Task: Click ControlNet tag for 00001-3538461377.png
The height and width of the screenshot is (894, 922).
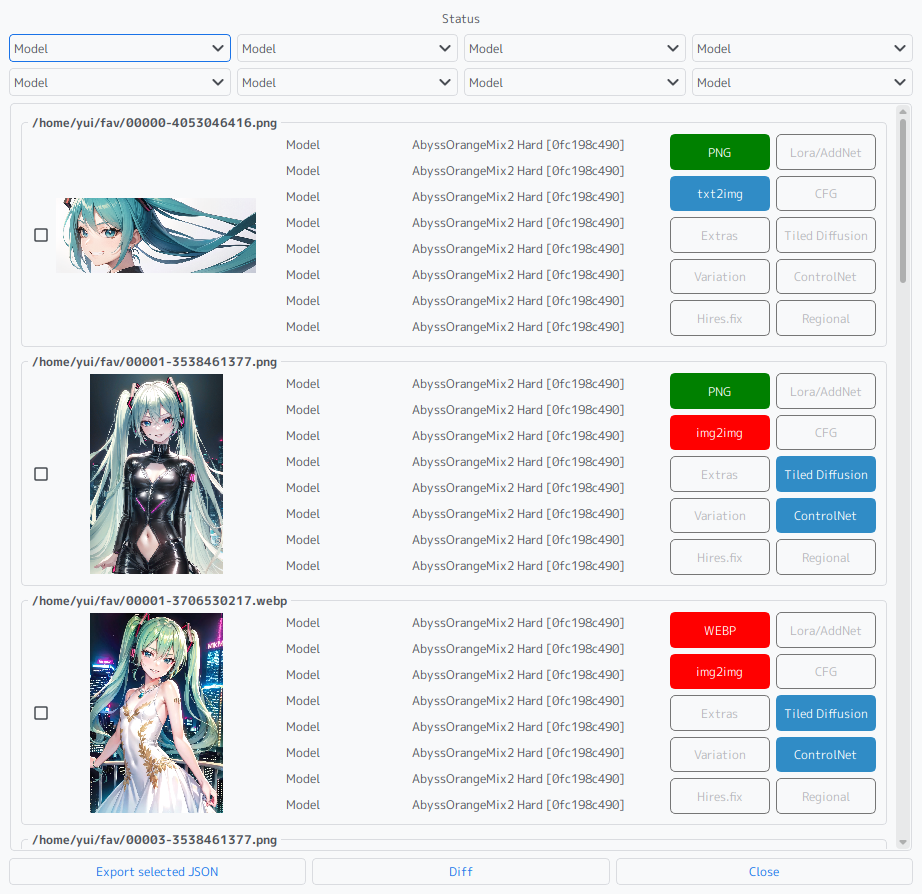Action: click(x=825, y=516)
